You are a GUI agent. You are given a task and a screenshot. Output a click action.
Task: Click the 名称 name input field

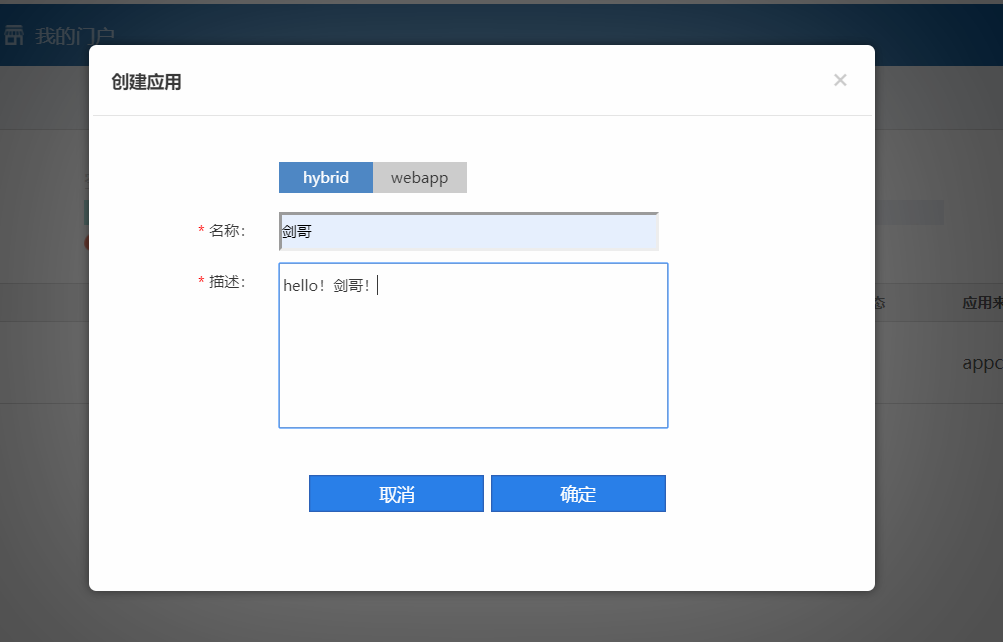tap(469, 231)
